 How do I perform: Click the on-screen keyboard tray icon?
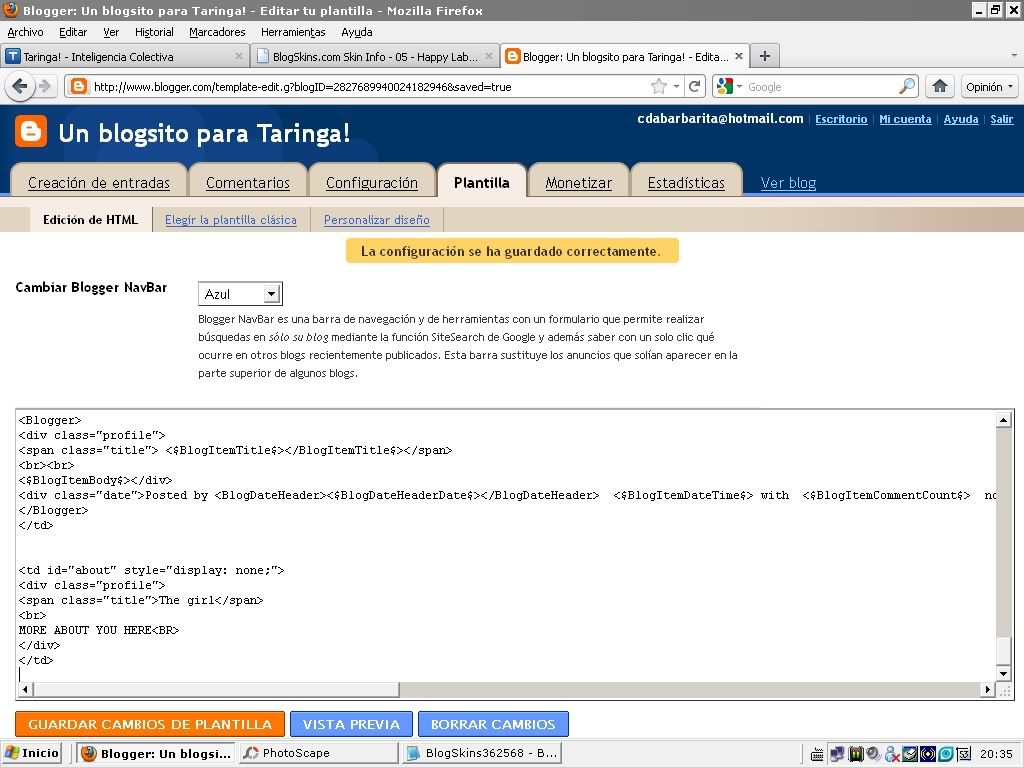[817, 754]
